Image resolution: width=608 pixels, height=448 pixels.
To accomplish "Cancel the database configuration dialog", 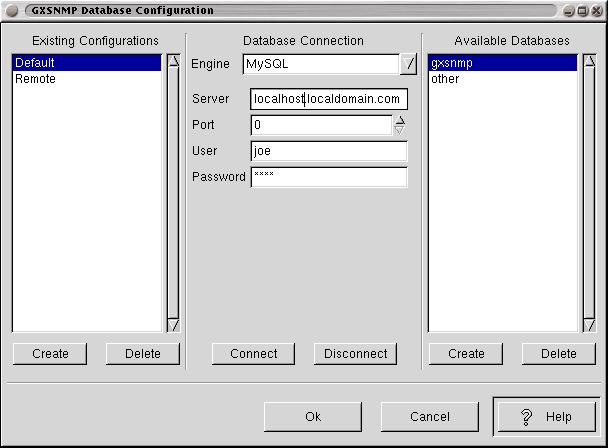I will click(429, 417).
